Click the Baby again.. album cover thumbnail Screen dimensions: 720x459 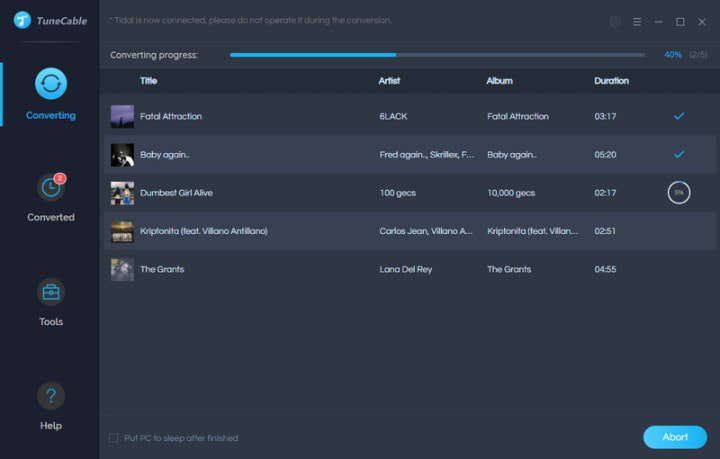coord(122,155)
